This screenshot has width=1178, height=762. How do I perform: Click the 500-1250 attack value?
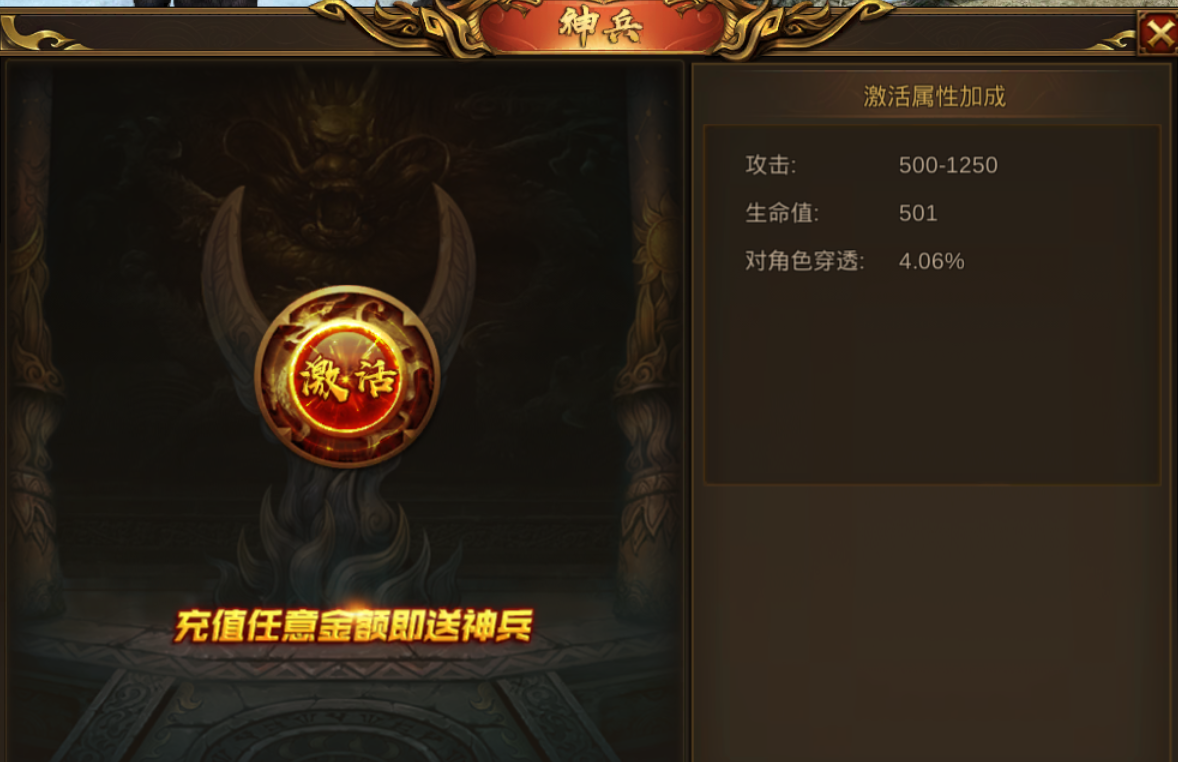pos(948,165)
